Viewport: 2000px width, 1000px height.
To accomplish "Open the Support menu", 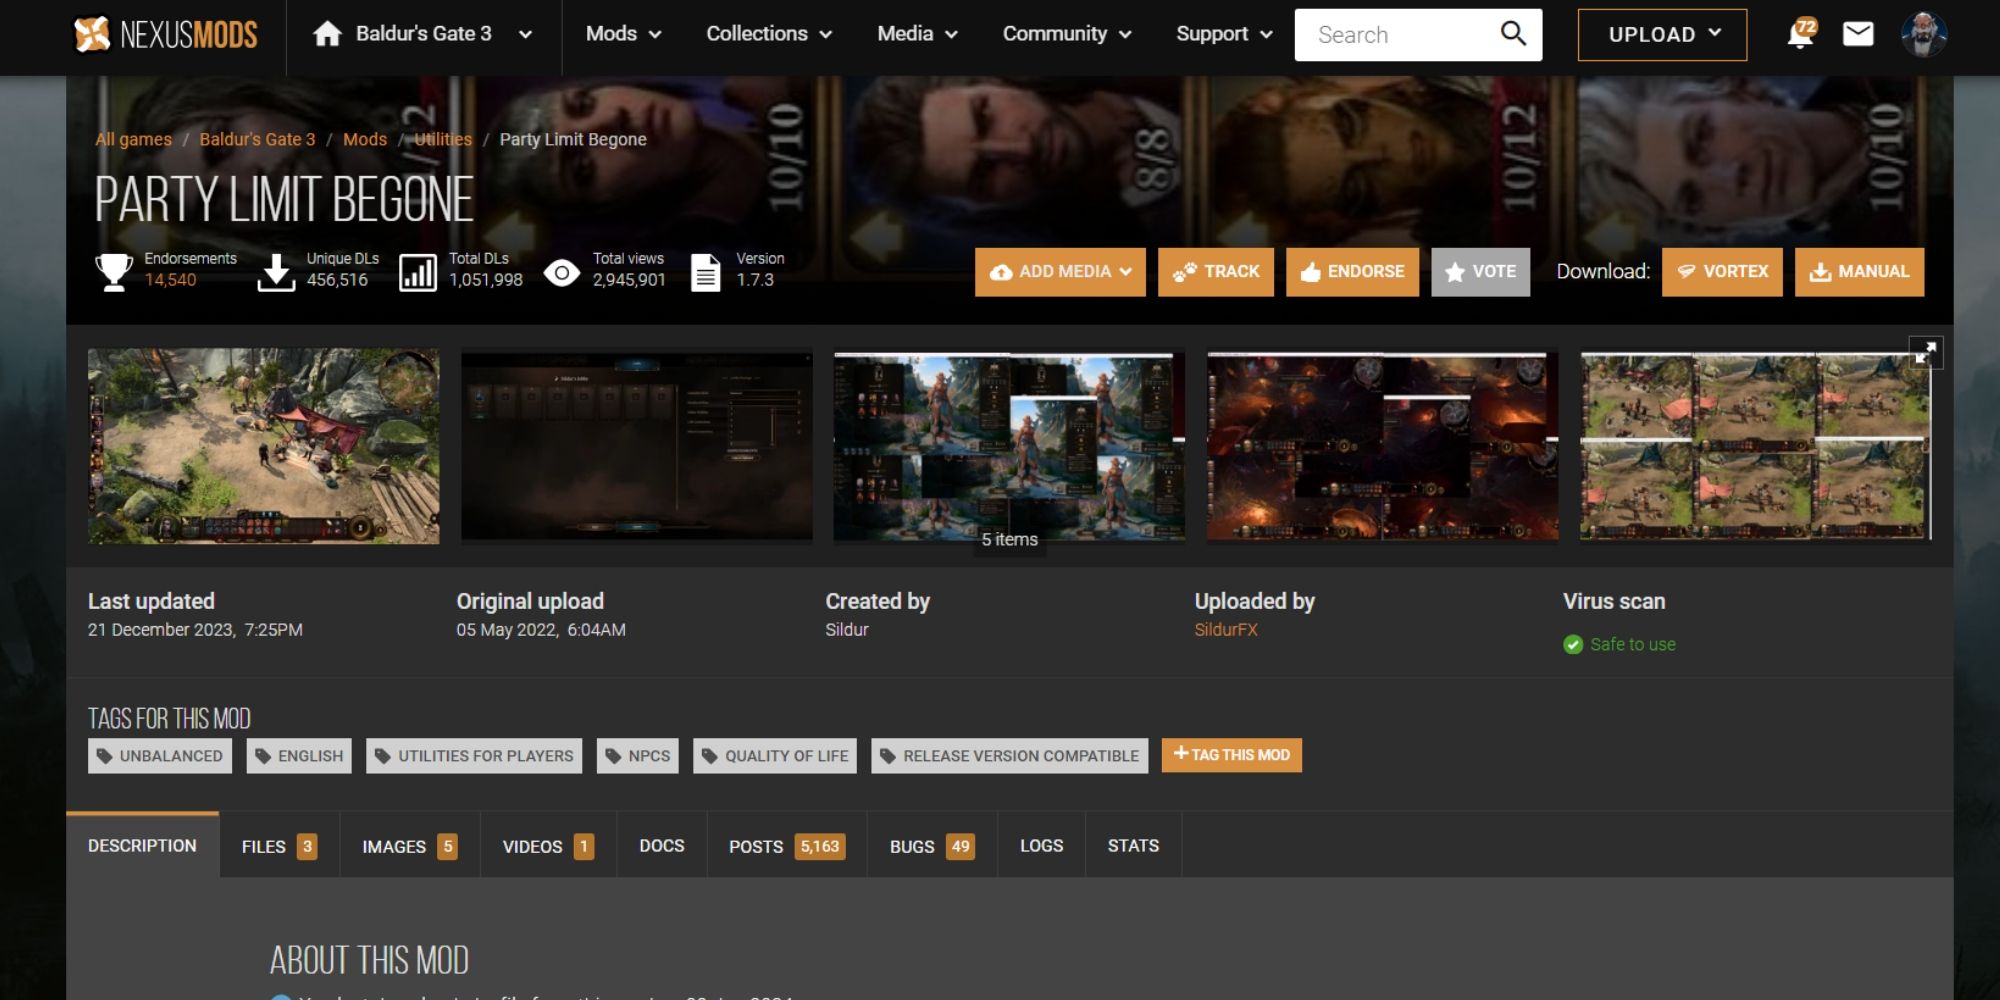I will tap(1224, 34).
